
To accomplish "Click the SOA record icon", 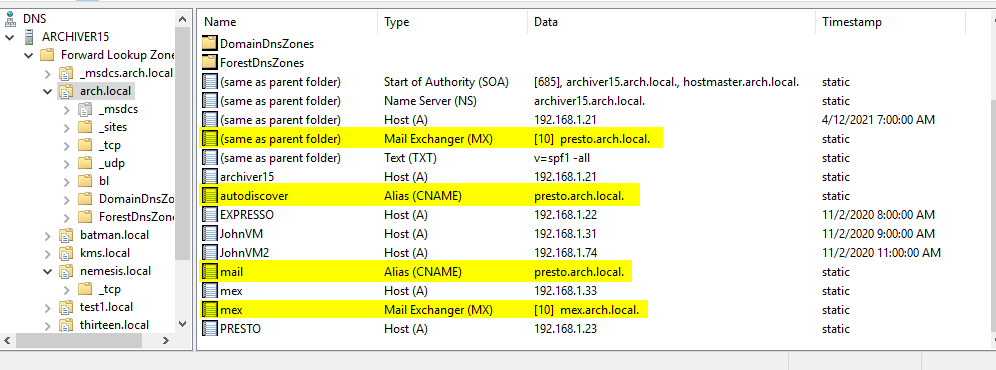I will pos(210,82).
